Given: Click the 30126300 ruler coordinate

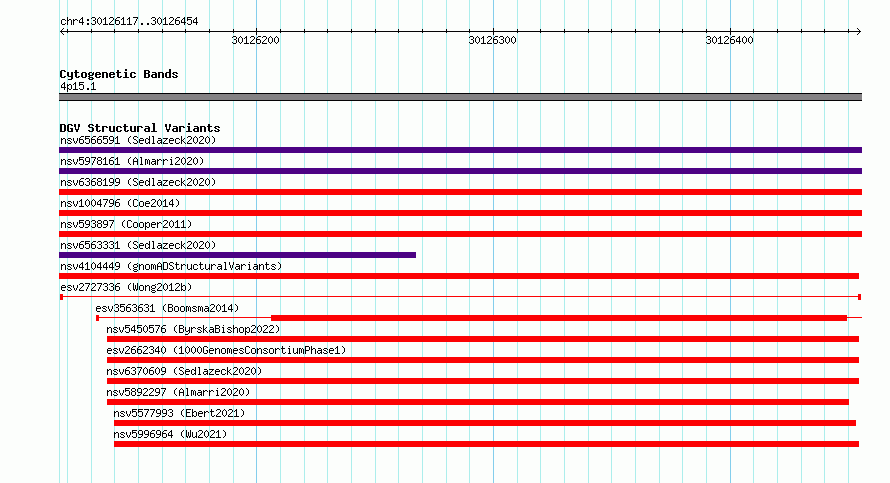Looking at the screenshot, I should (x=492, y=40).
